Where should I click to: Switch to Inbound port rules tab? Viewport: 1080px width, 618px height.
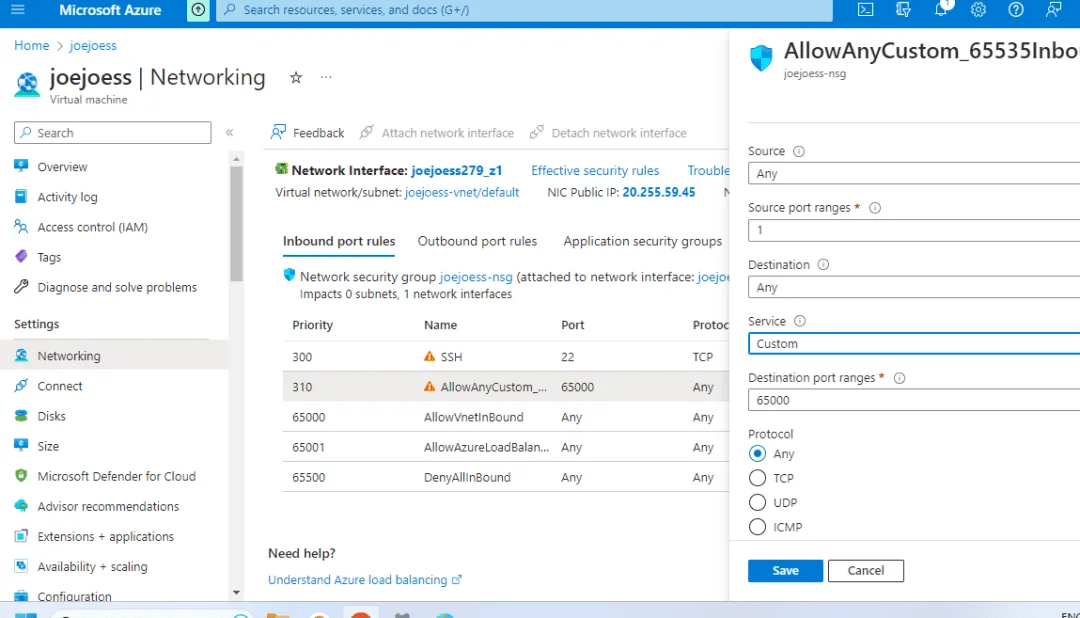[x=339, y=241]
